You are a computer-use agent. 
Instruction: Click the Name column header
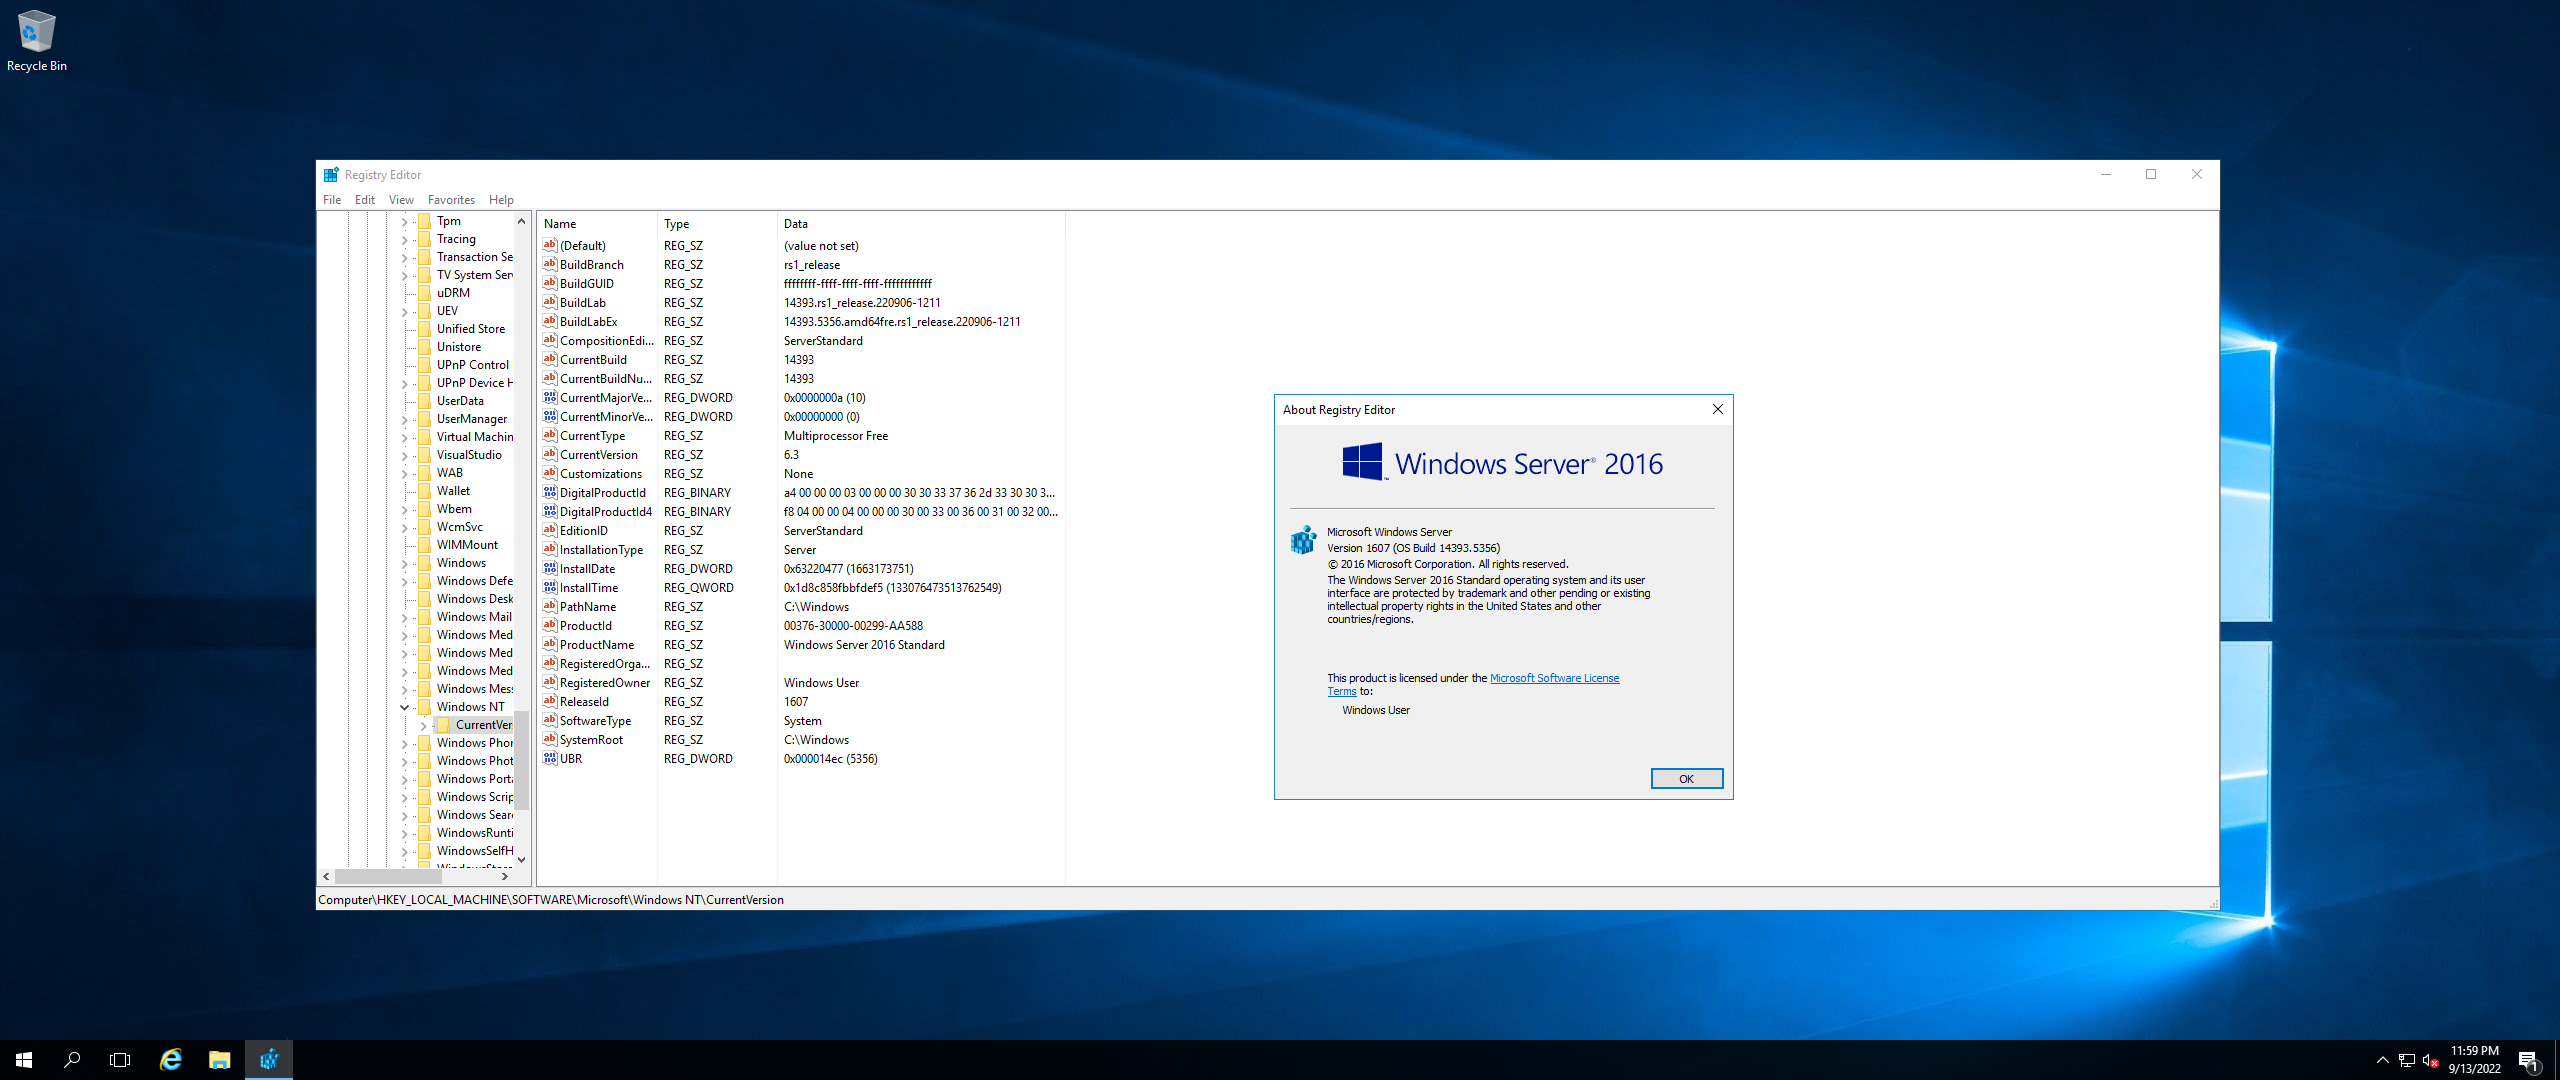tap(597, 224)
